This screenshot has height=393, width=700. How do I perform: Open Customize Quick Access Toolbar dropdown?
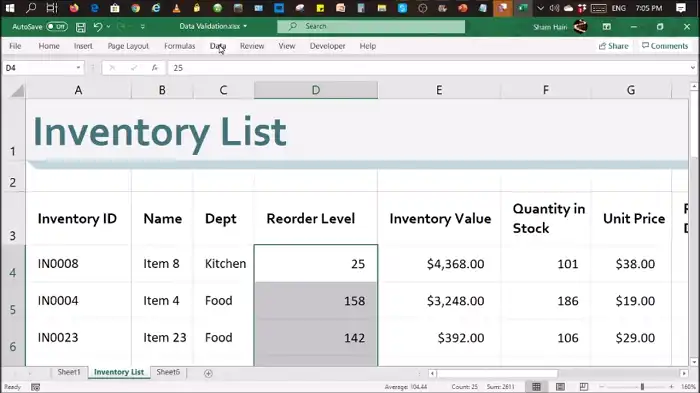click(142, 27)
